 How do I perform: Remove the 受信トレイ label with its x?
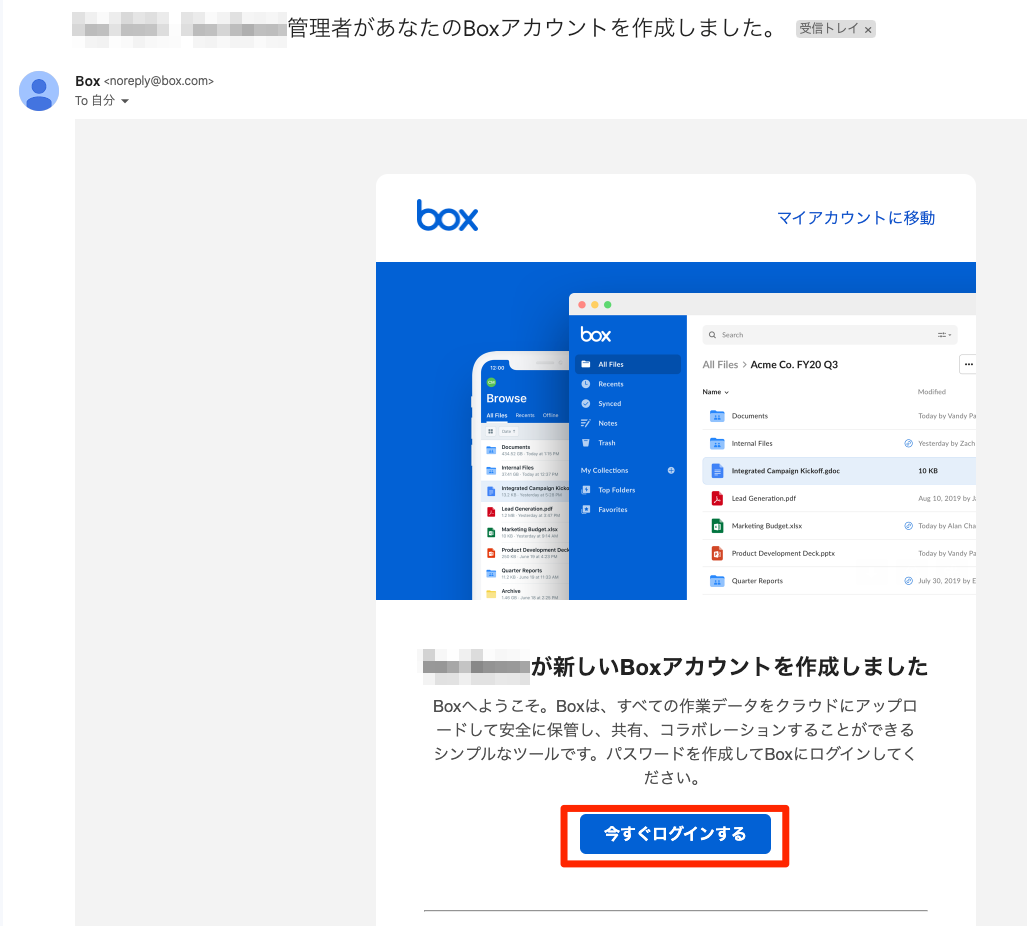click(868, 29)
